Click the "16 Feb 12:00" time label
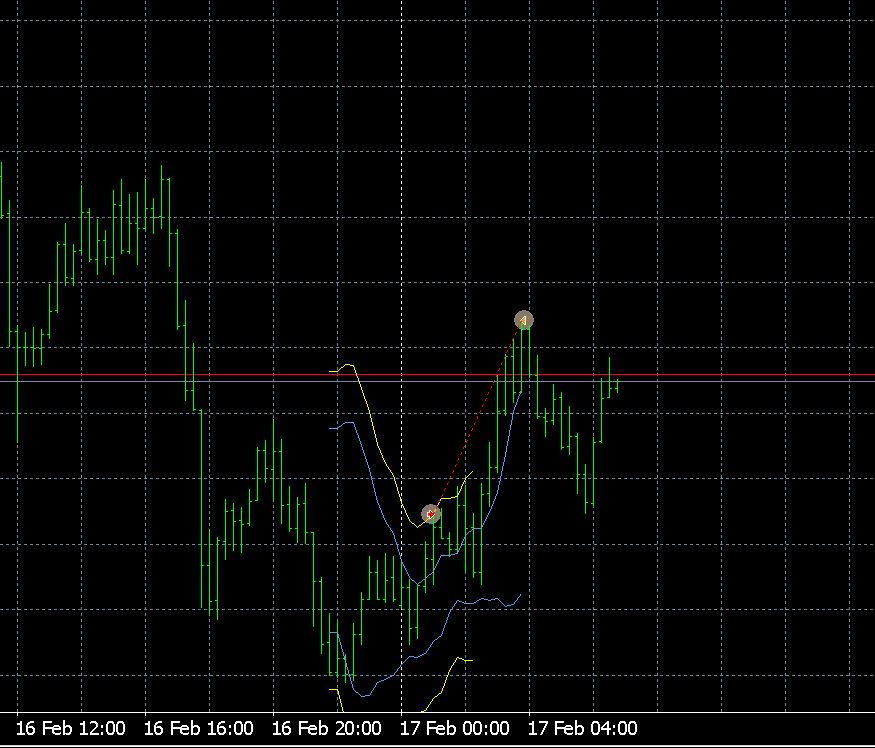The height and width of the screenshot is (748, 875). pyautogui.click(x=70, y=728)
